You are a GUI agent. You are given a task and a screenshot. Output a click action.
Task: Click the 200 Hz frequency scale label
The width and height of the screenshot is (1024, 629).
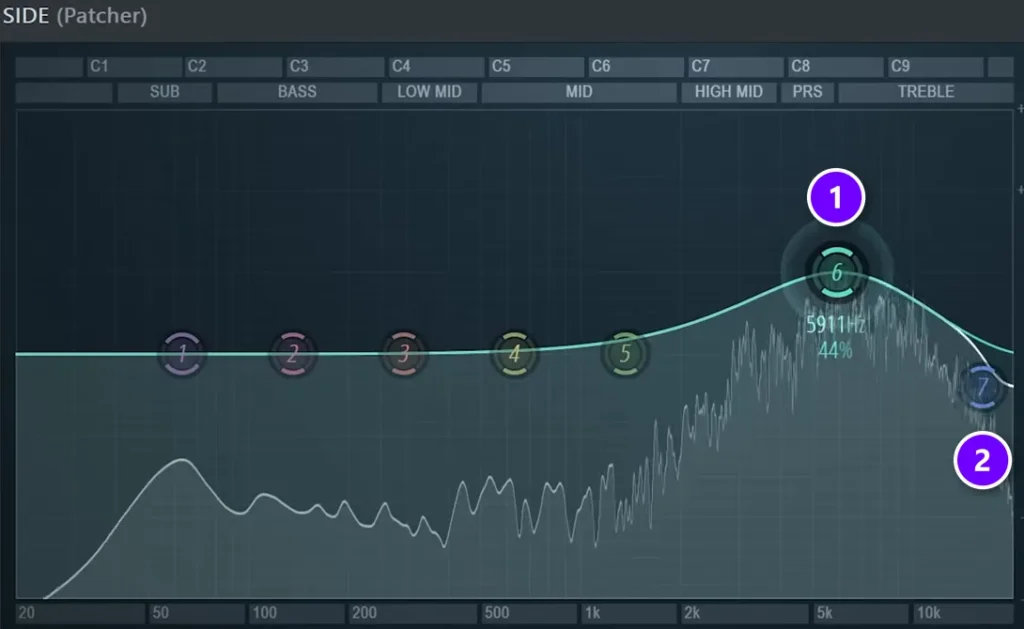click(x=364, y=613)
